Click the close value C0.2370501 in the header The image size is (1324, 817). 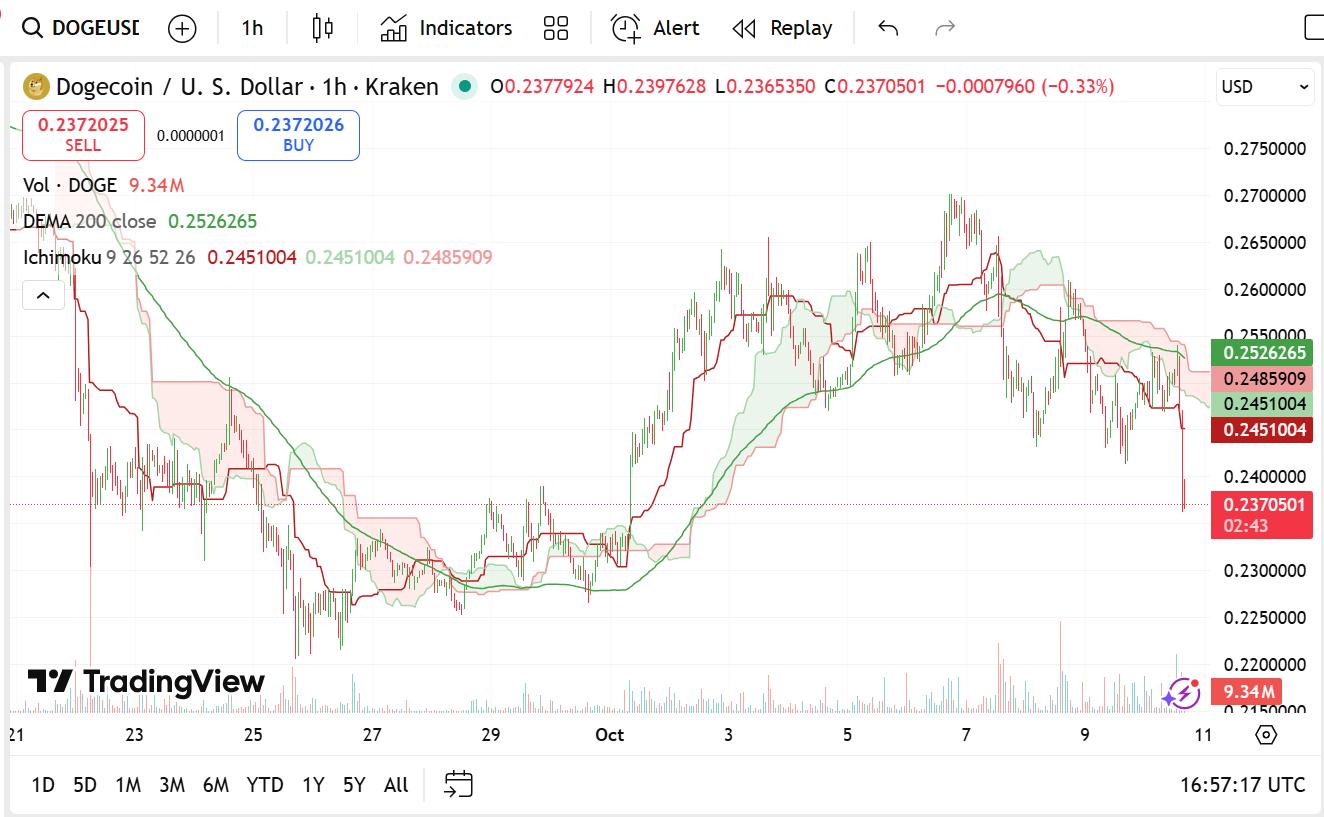(x=875, y=87)
